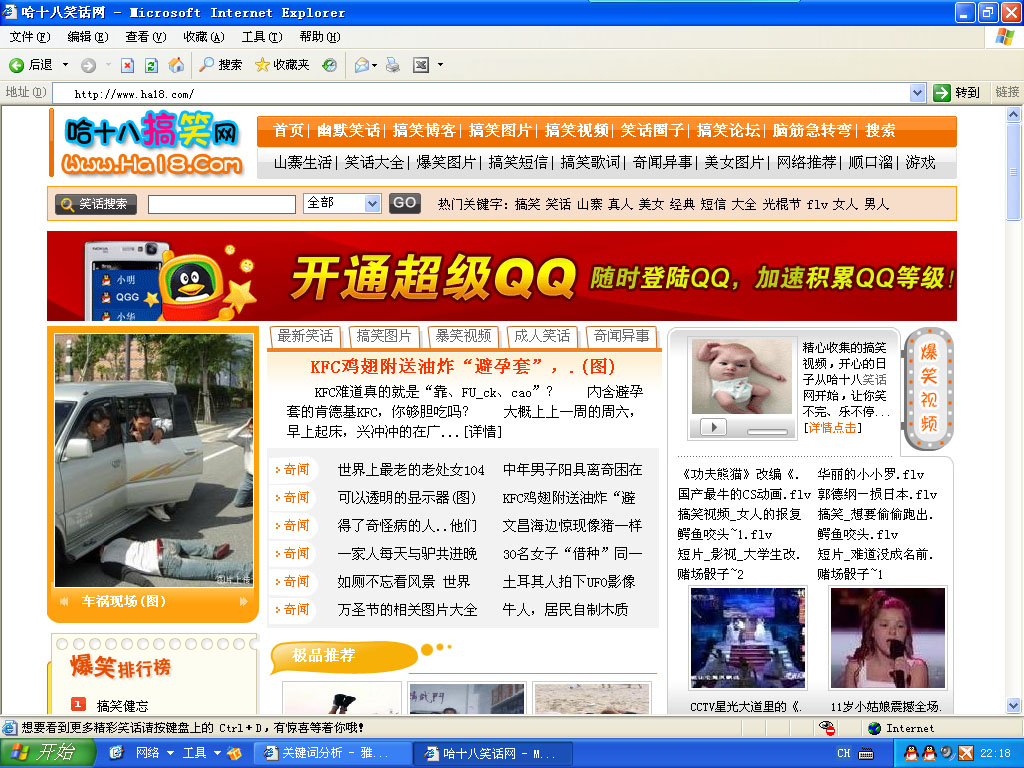This screenshot has height=768, width=1024.
Task: Click the keyboard icon in the system tray
Action: click(866, 754)
